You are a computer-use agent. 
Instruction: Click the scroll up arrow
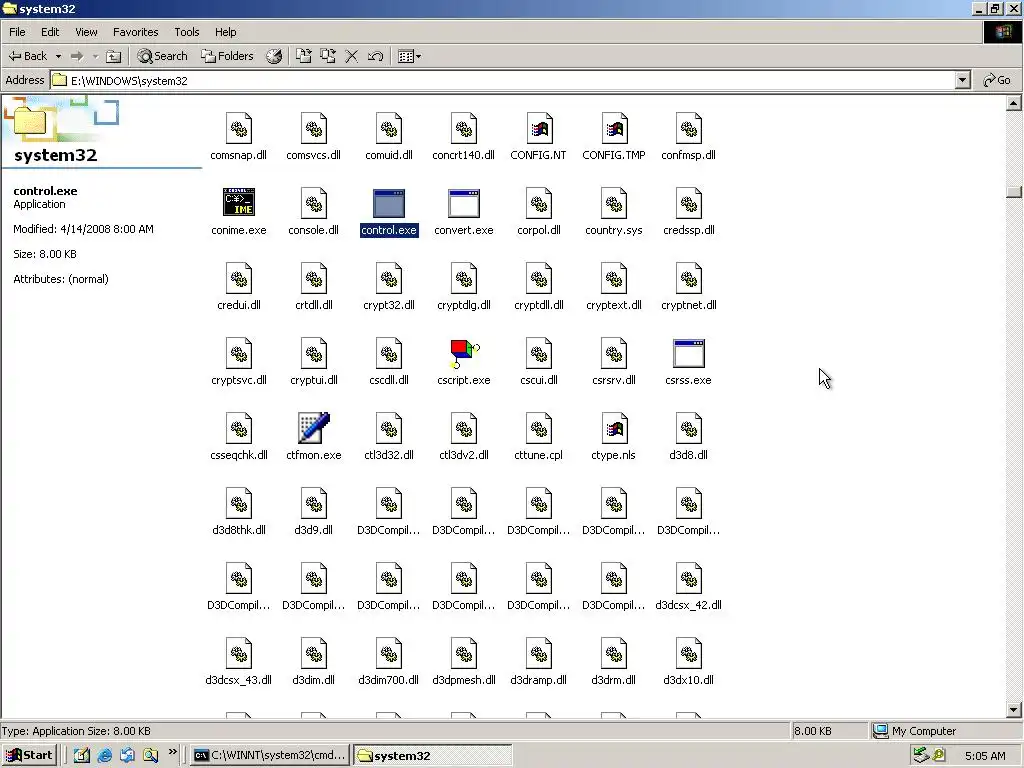(x=1014, y=103)
